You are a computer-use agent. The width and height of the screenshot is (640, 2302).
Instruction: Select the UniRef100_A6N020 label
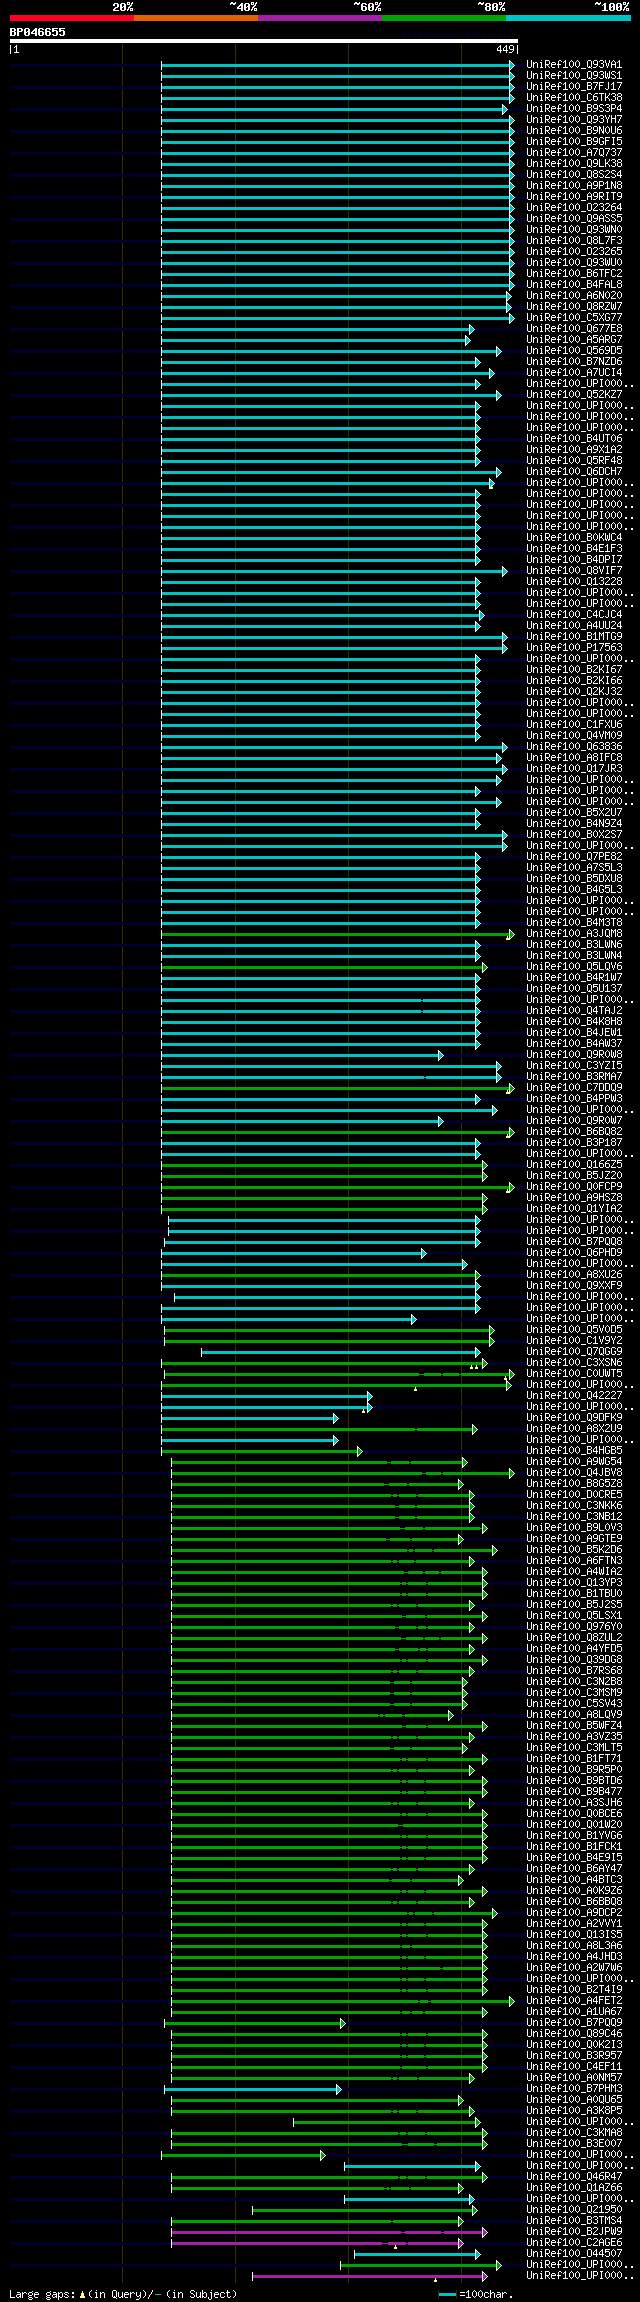(x=574, y=296)
